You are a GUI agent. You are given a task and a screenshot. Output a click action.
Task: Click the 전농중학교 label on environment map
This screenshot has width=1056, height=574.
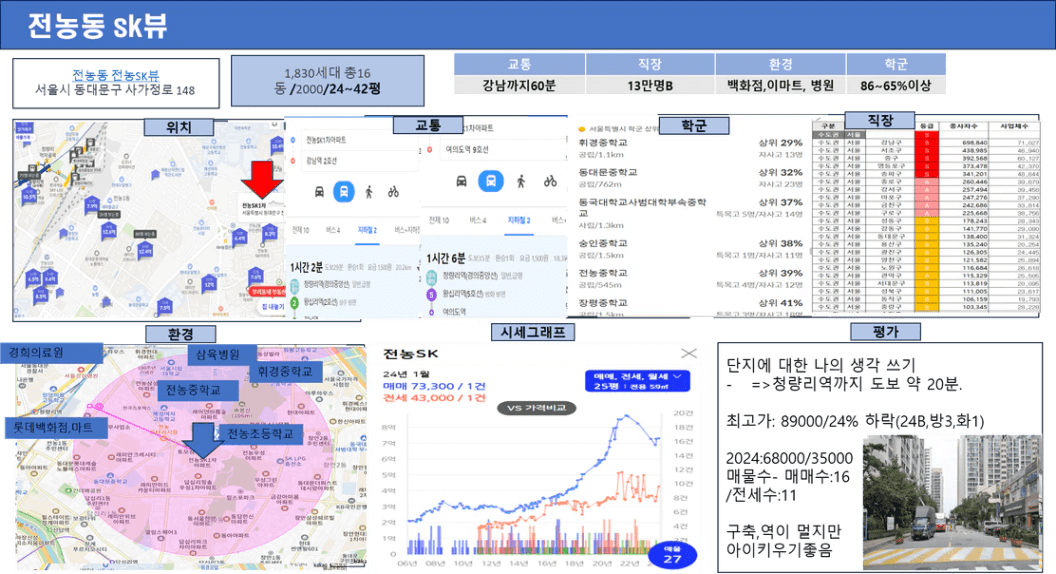pos(197,390)
